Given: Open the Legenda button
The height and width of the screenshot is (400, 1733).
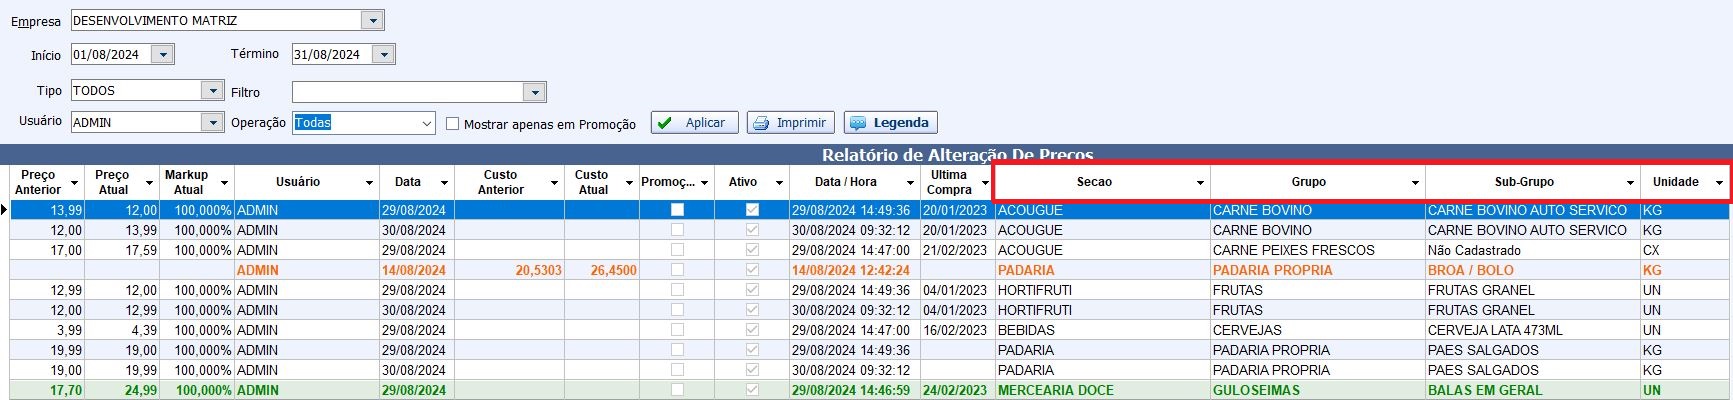Looking at the screenshot, I should click(x=890, y=123).
